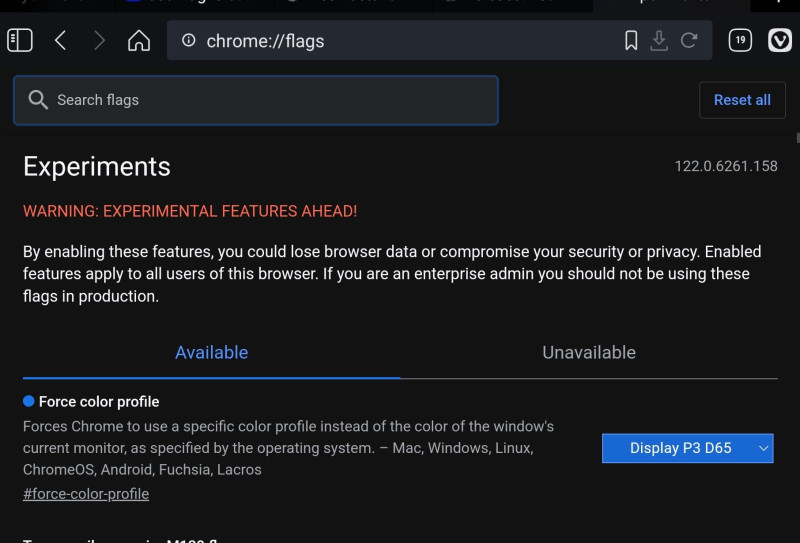Bookmark this page
The image size is (800, 543).
[631, 40]
